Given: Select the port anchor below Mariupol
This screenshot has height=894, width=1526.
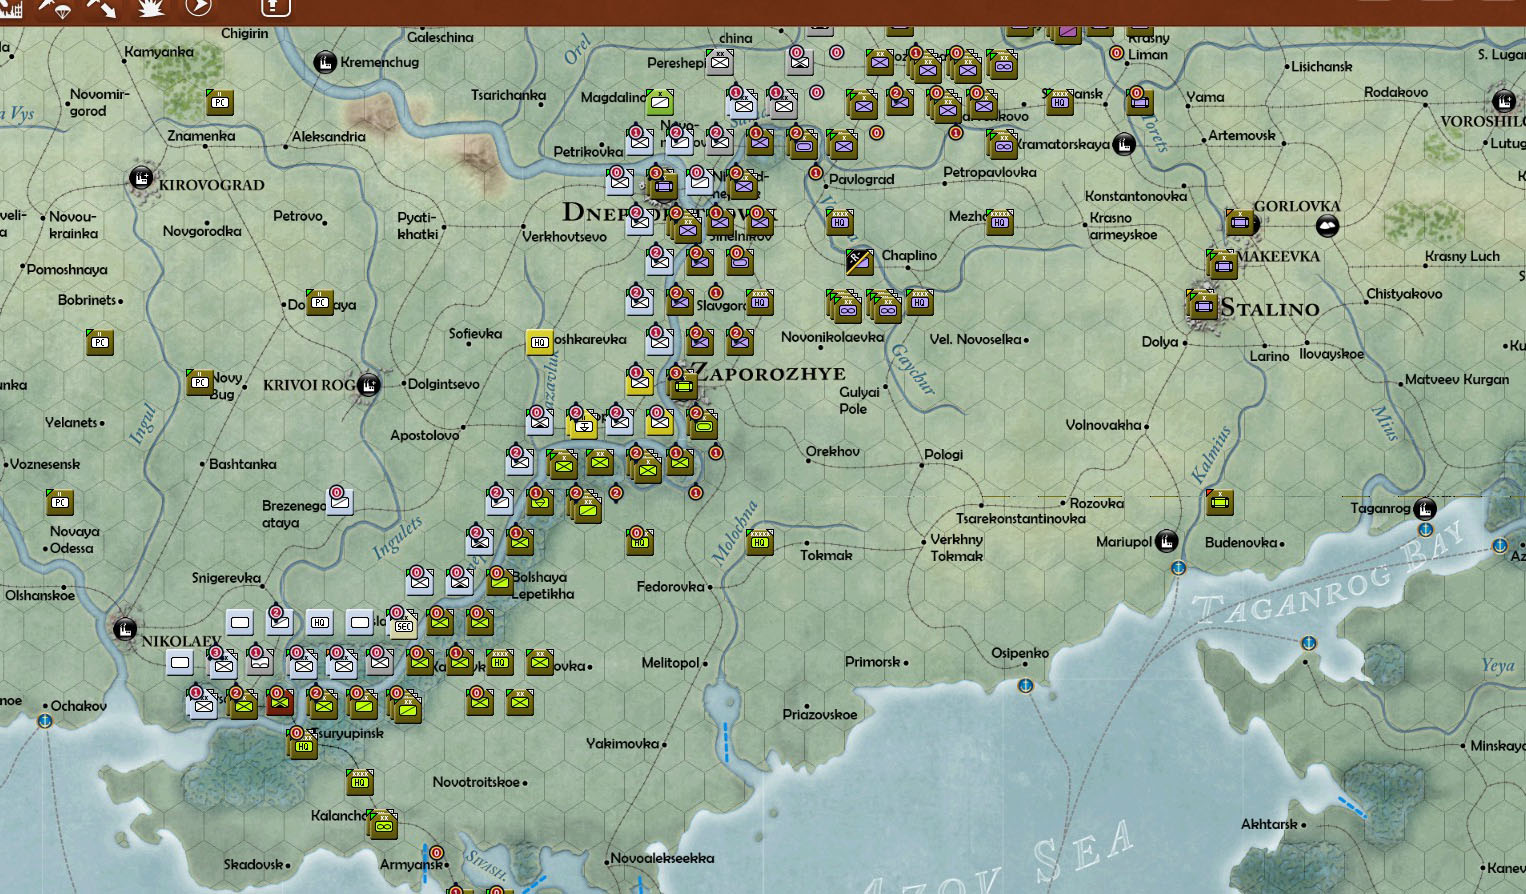Looking at the screenshot, I should pos(1178,568).
